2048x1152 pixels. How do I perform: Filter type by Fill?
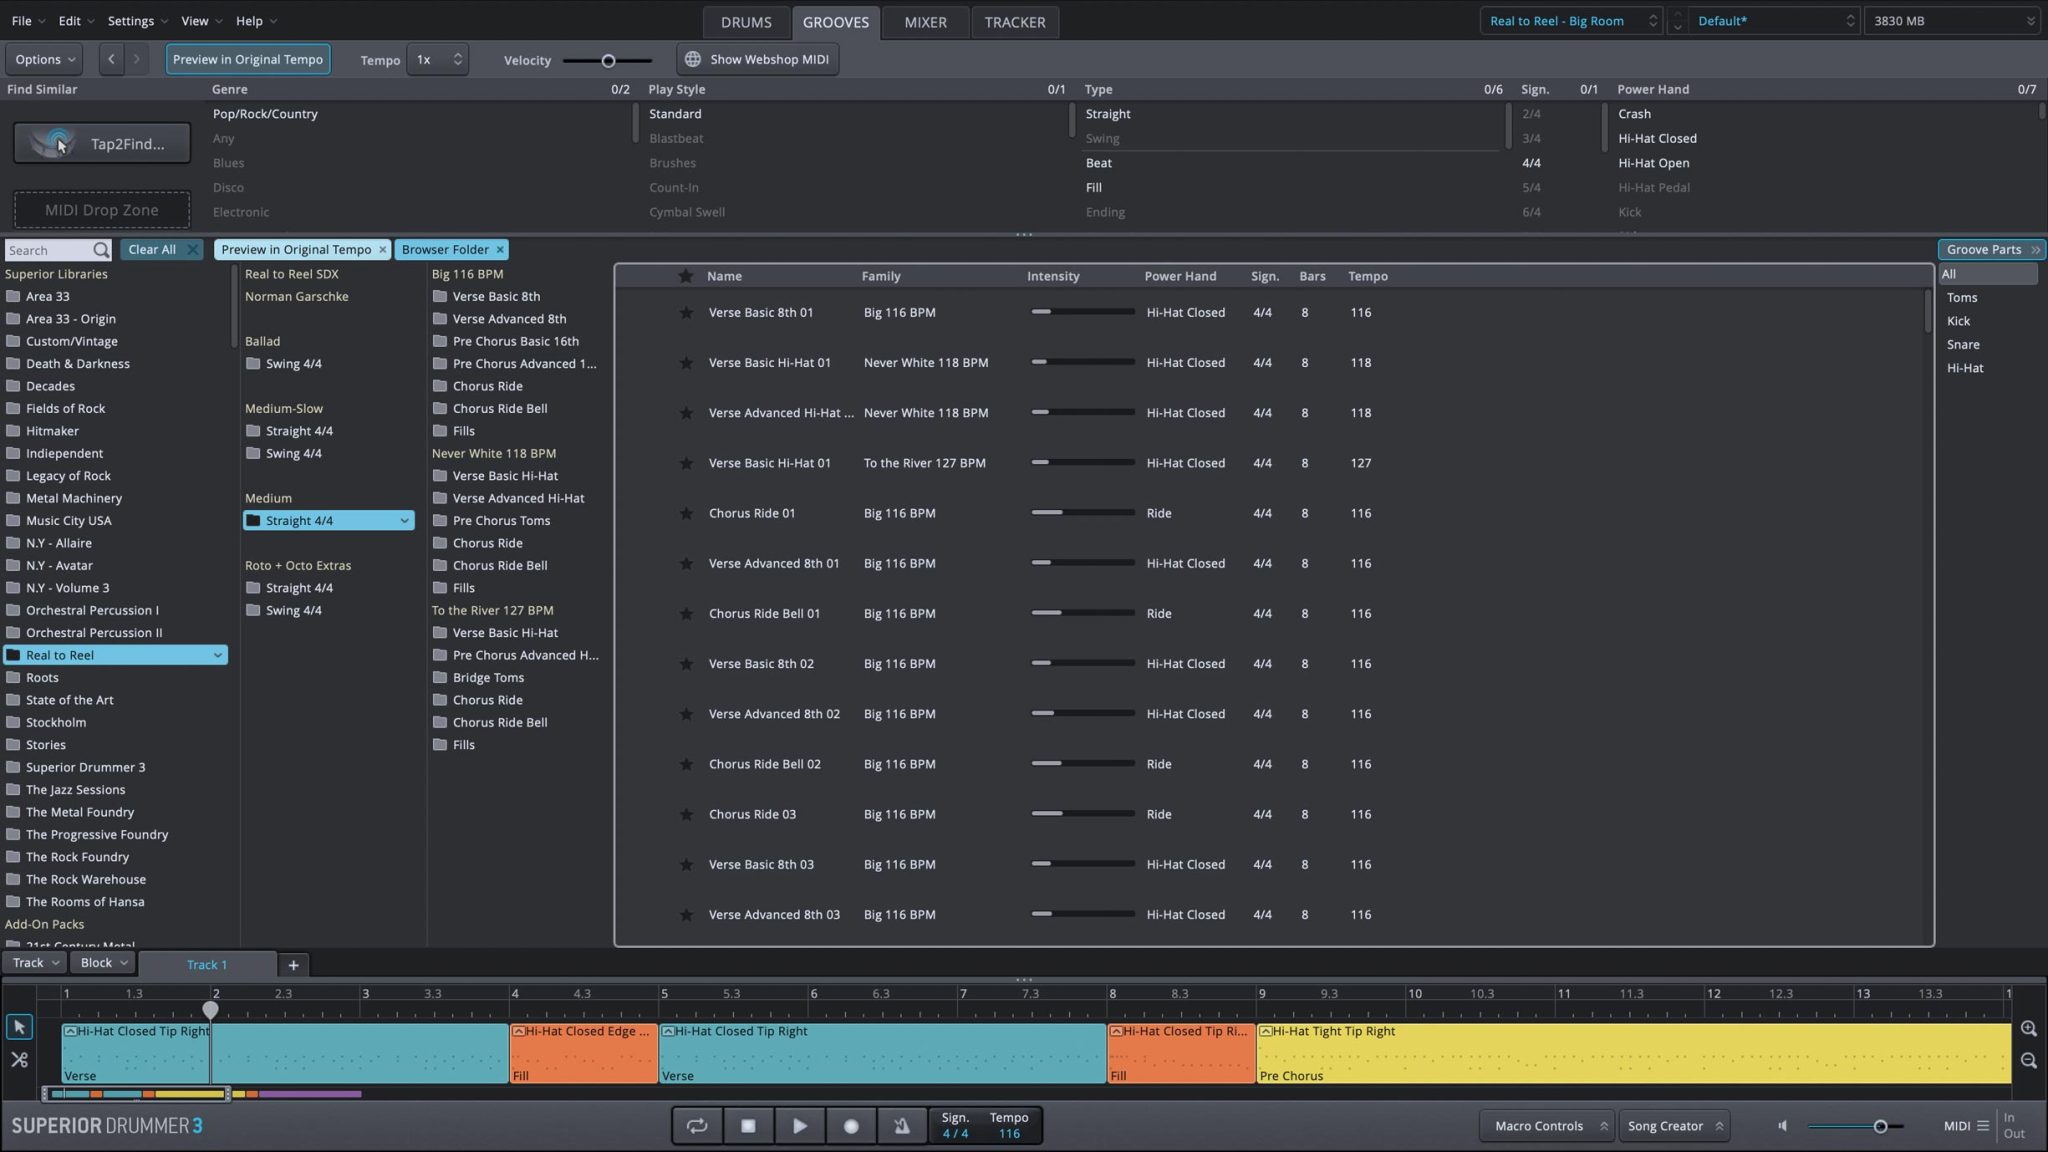[x=1094, y=188]
